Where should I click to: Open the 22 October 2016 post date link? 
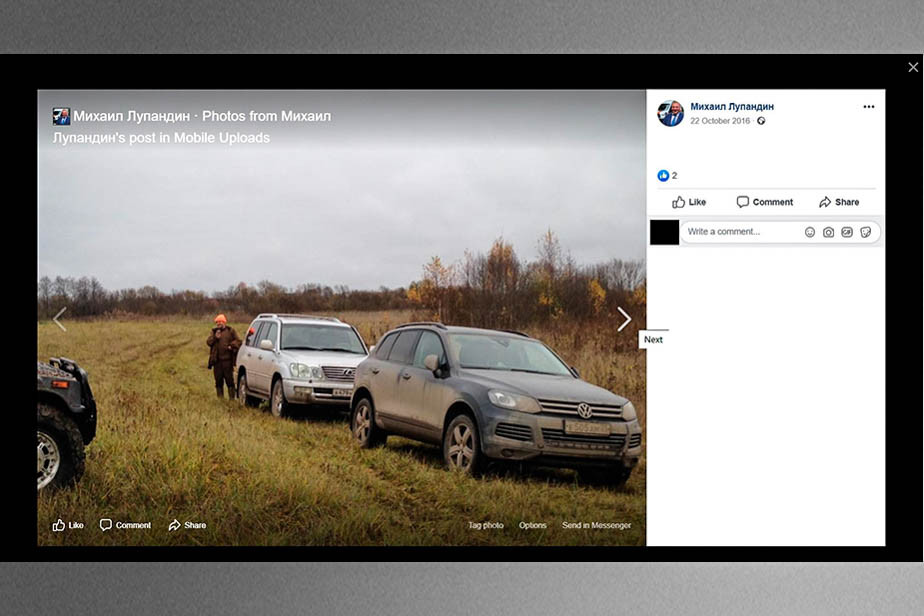coord(719,121)
